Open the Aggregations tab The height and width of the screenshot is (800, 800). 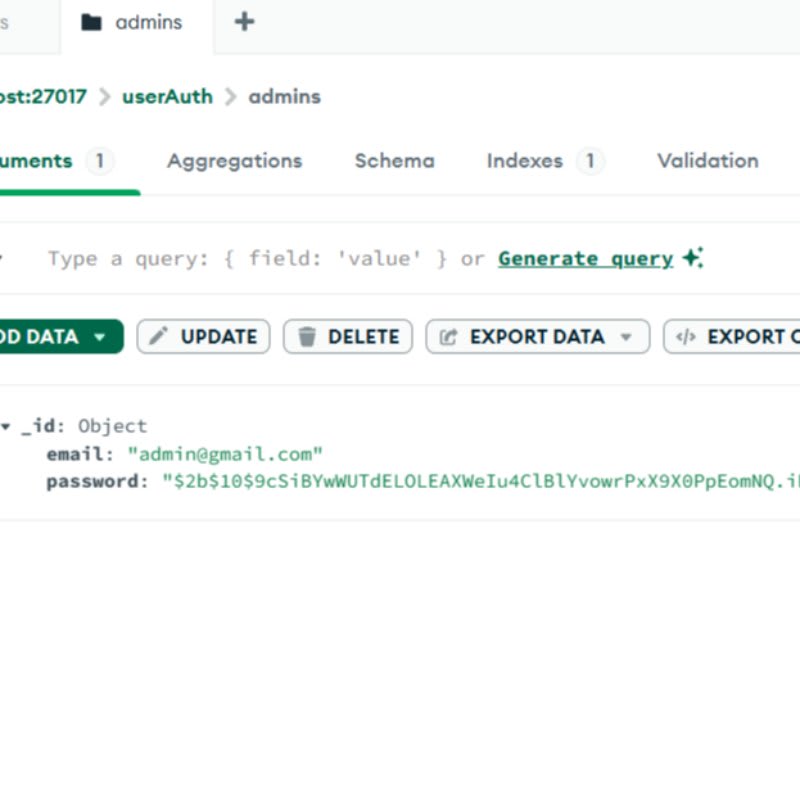(235, 161)
